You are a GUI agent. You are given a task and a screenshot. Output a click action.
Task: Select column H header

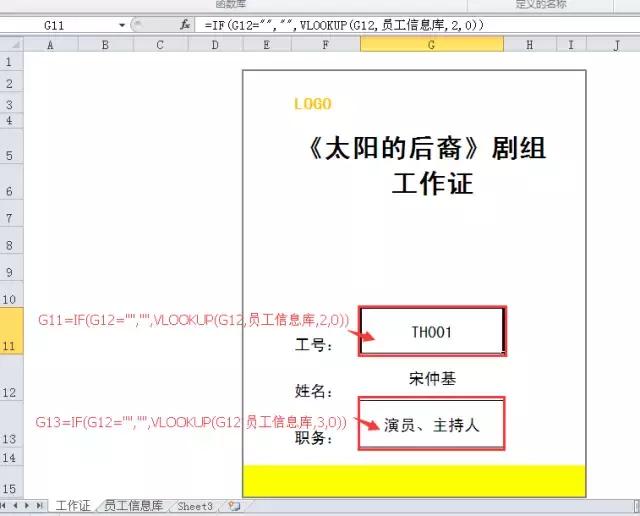pyautogui.click(x=530, y=44)
